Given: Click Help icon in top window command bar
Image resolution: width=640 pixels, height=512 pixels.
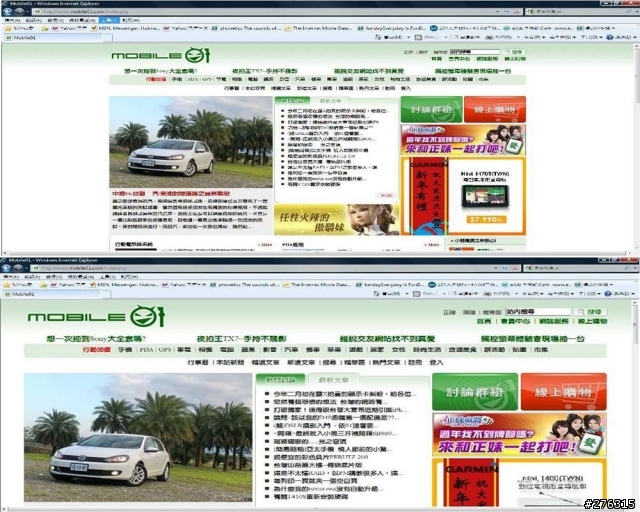Looking at the screenshot, I should (610, 37).
